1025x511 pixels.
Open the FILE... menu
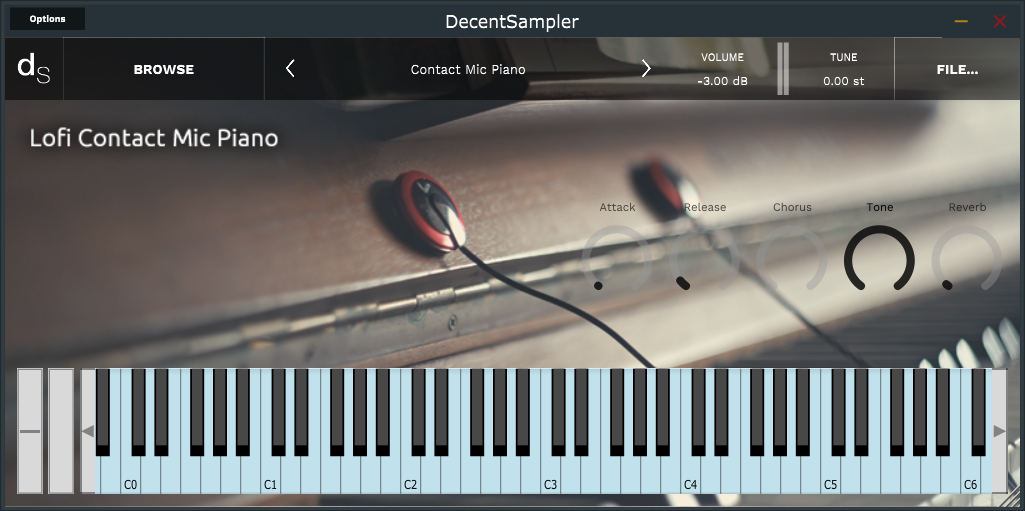click(957, 69)
